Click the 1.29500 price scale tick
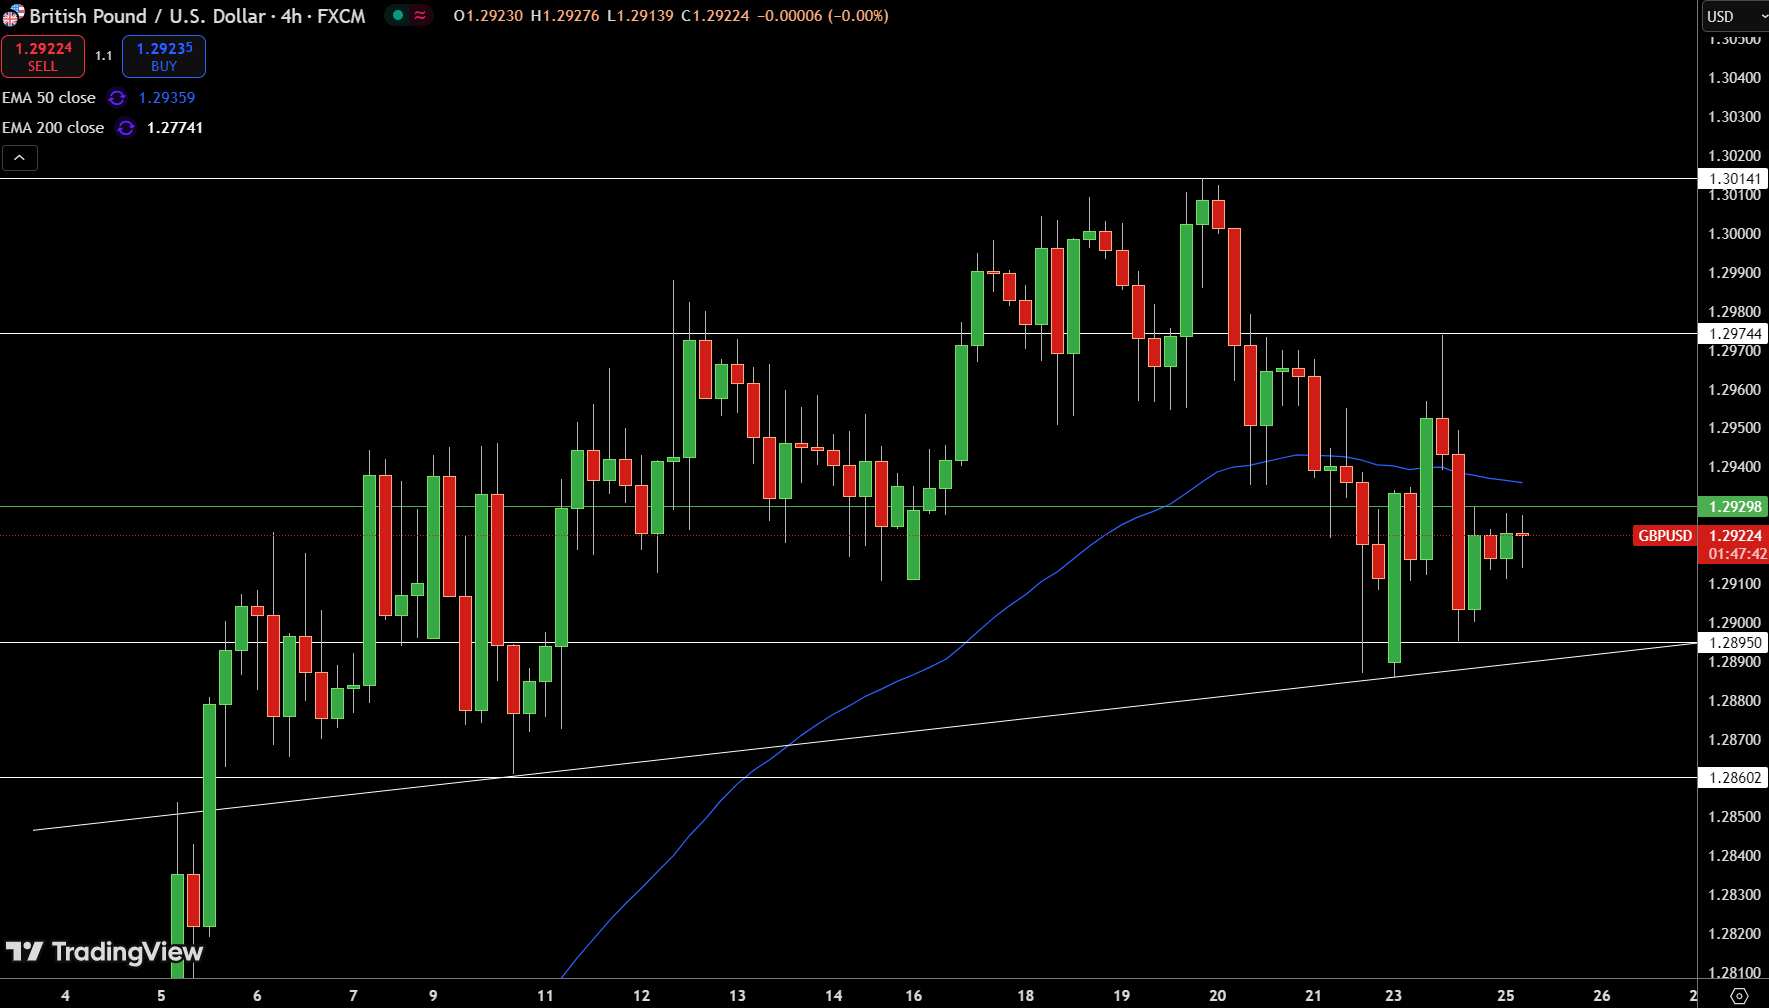Viewport: 1769px width, 1008px height. click(1734, 428)
